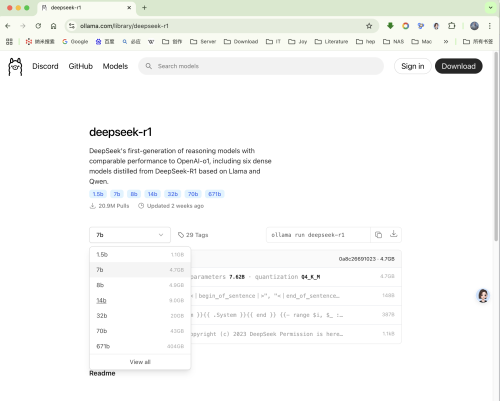Open the apps grid in the bookmarks bar
The height and width of the screenshot is (401, 500).
(x=9, y=42)
